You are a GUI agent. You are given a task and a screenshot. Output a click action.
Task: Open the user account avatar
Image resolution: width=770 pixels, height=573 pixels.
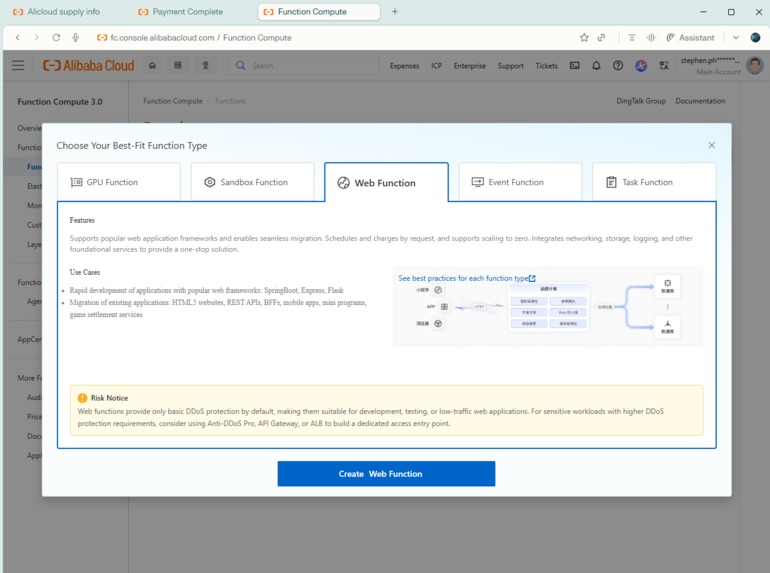(755, 65)
